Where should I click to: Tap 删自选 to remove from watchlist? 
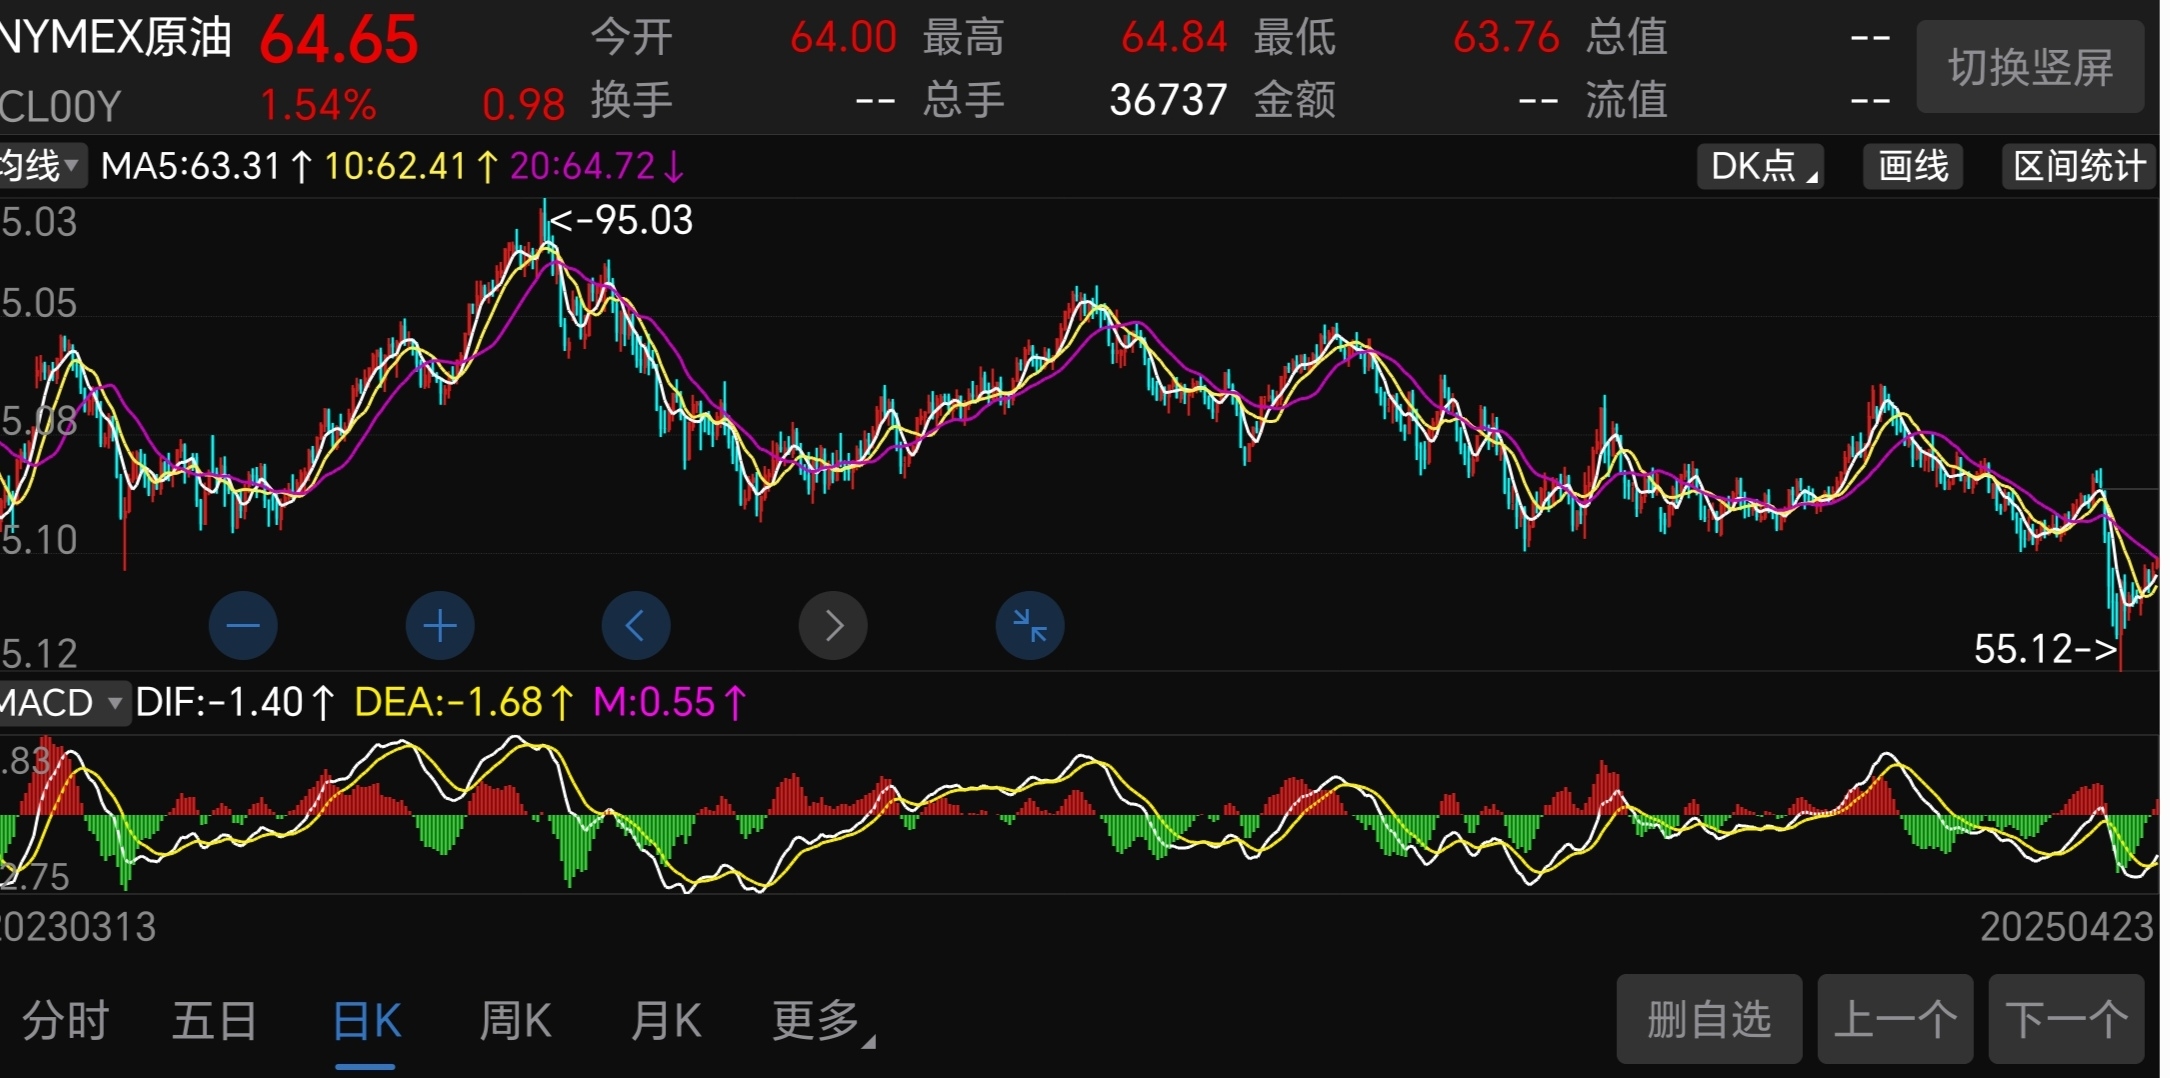coord(1709,1019)
